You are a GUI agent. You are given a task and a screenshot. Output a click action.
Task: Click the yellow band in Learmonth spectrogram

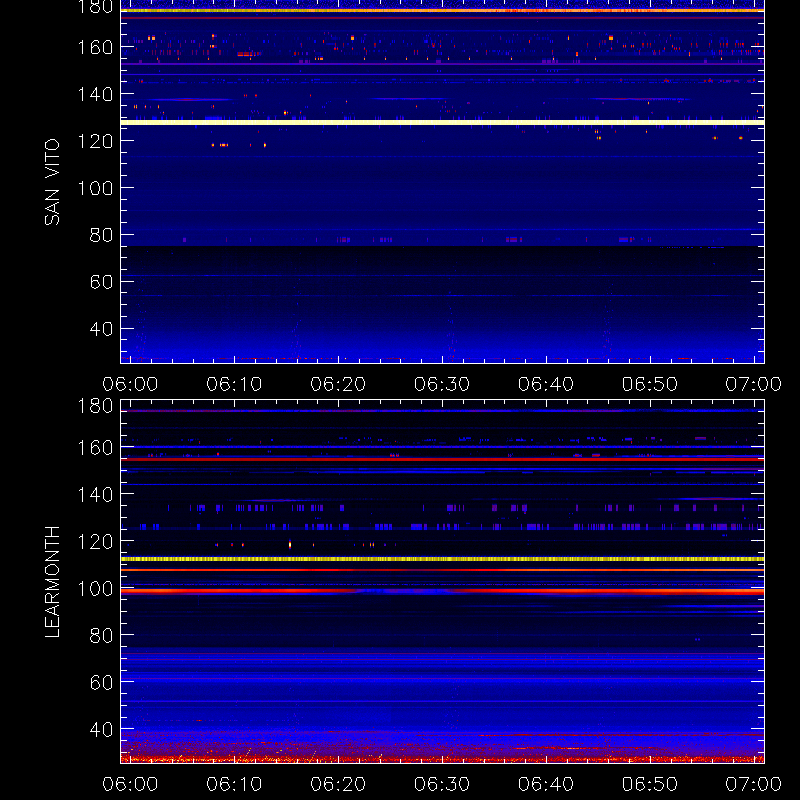click(442, 559)
